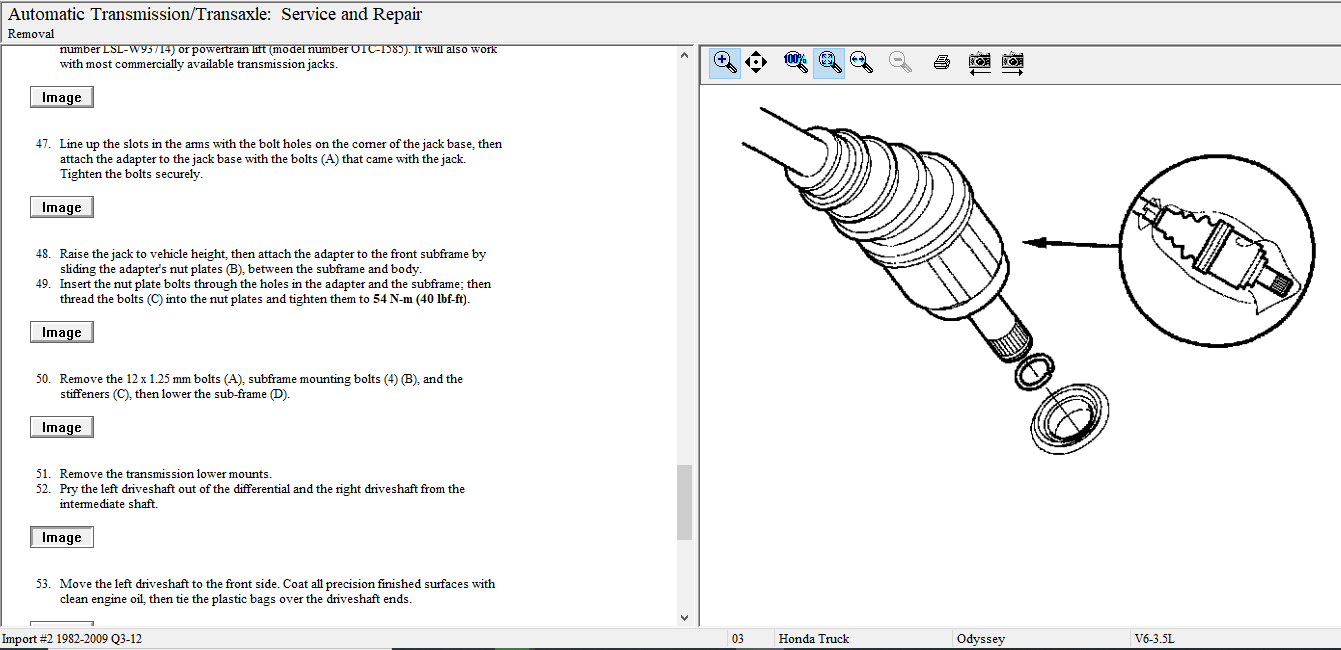Click the vertical scrollbar thumb
Image resolution: width=1341 pixels, height=650 pixels.
pyautogui.click(x=684, y=501)
